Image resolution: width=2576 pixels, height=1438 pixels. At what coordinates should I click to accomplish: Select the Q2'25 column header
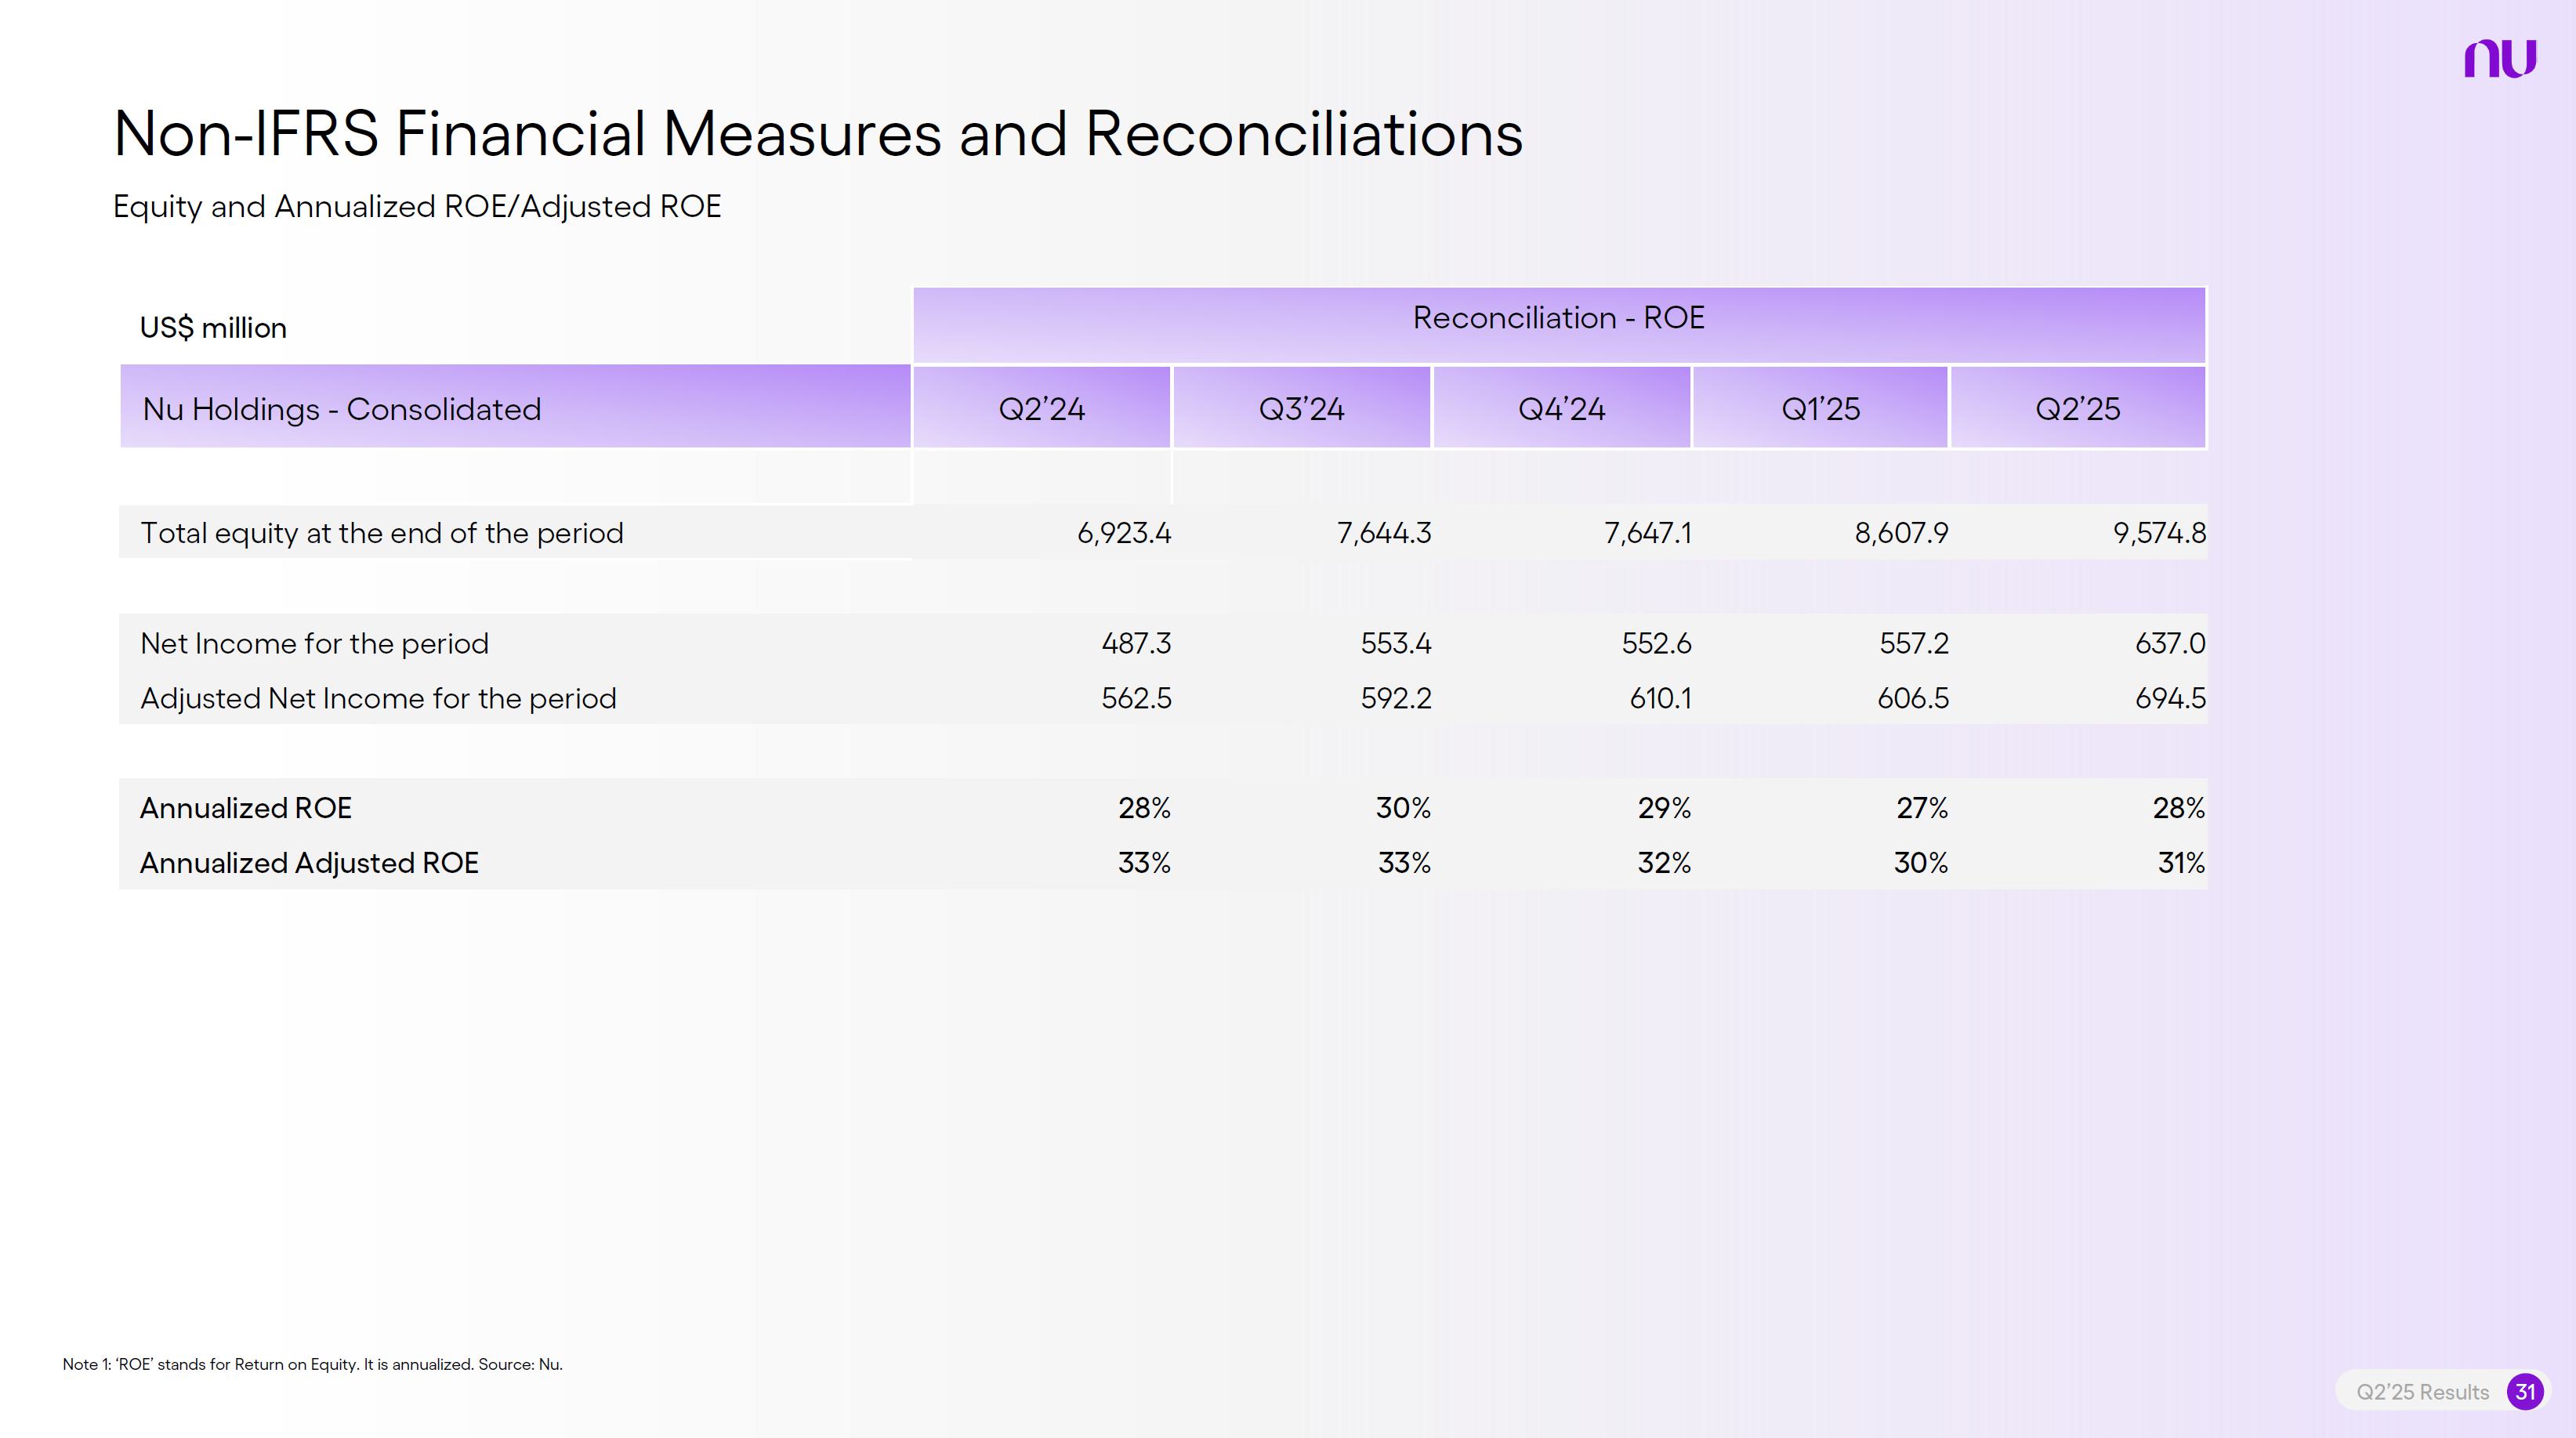pyautogui.click(x=2077, y=408)
